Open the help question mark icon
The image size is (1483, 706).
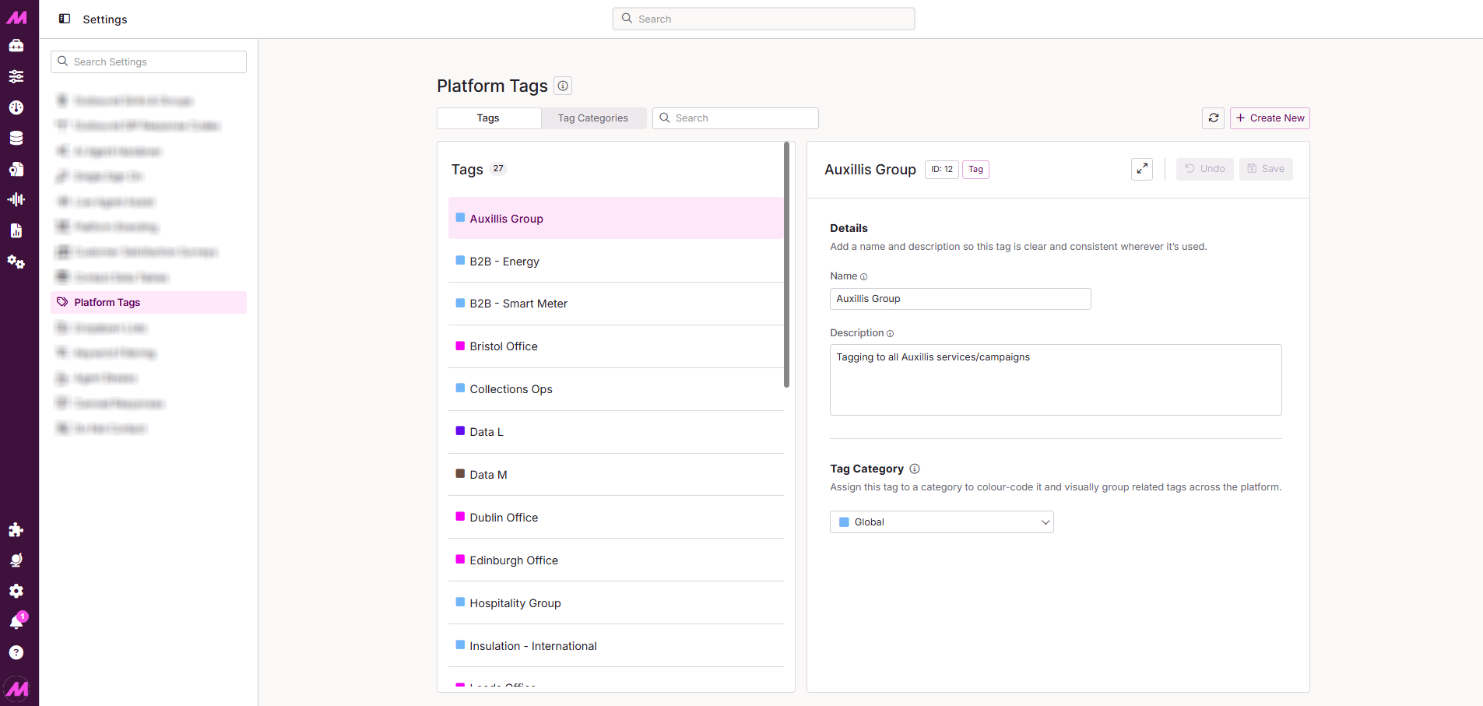coord(16,652)
